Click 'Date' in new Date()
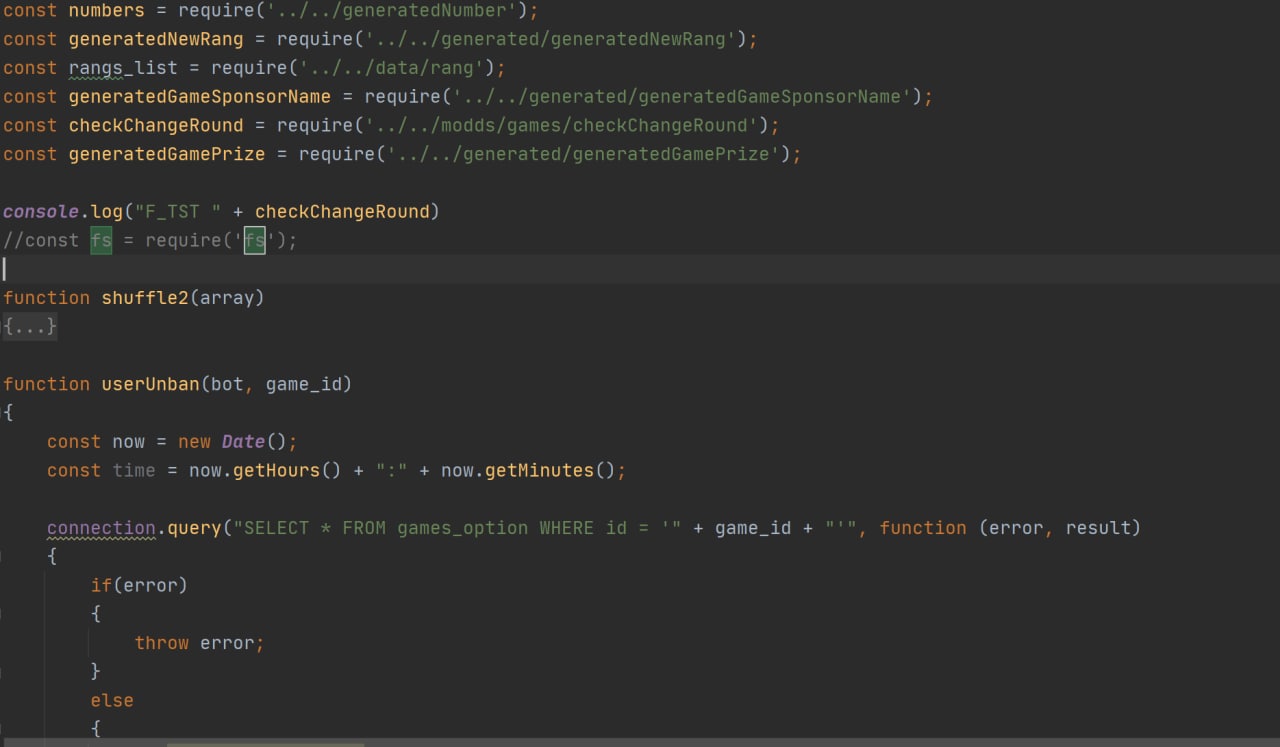 pyautogui.click(x=244, y=441)
